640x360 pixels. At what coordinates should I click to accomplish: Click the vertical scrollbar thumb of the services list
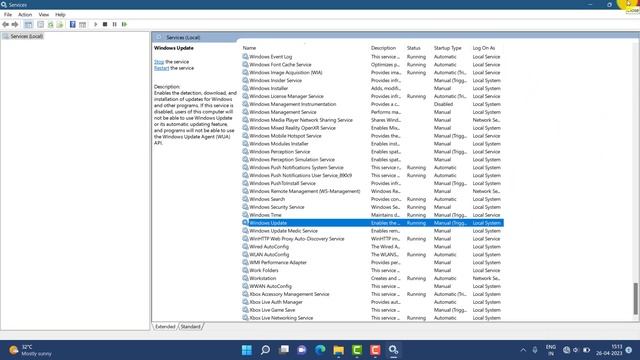[x=636, y=298]
